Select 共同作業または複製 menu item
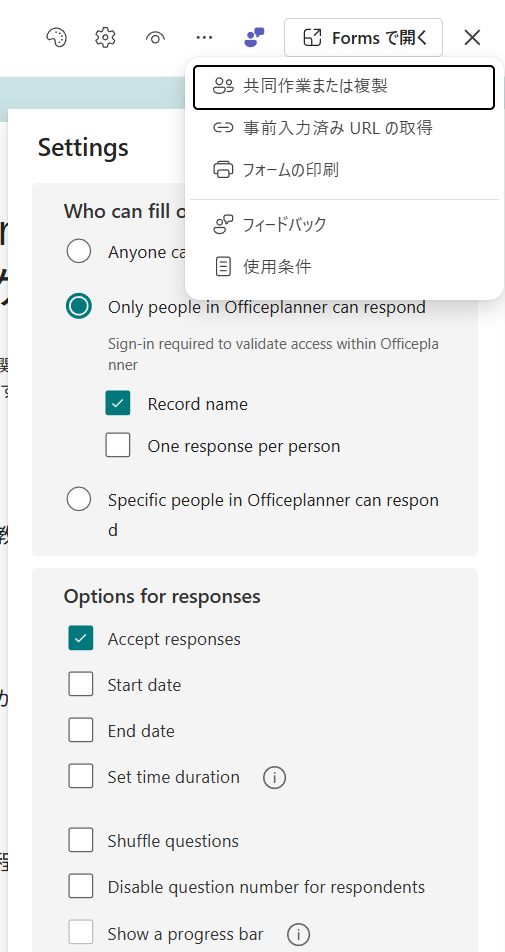 tap(344, 87)
